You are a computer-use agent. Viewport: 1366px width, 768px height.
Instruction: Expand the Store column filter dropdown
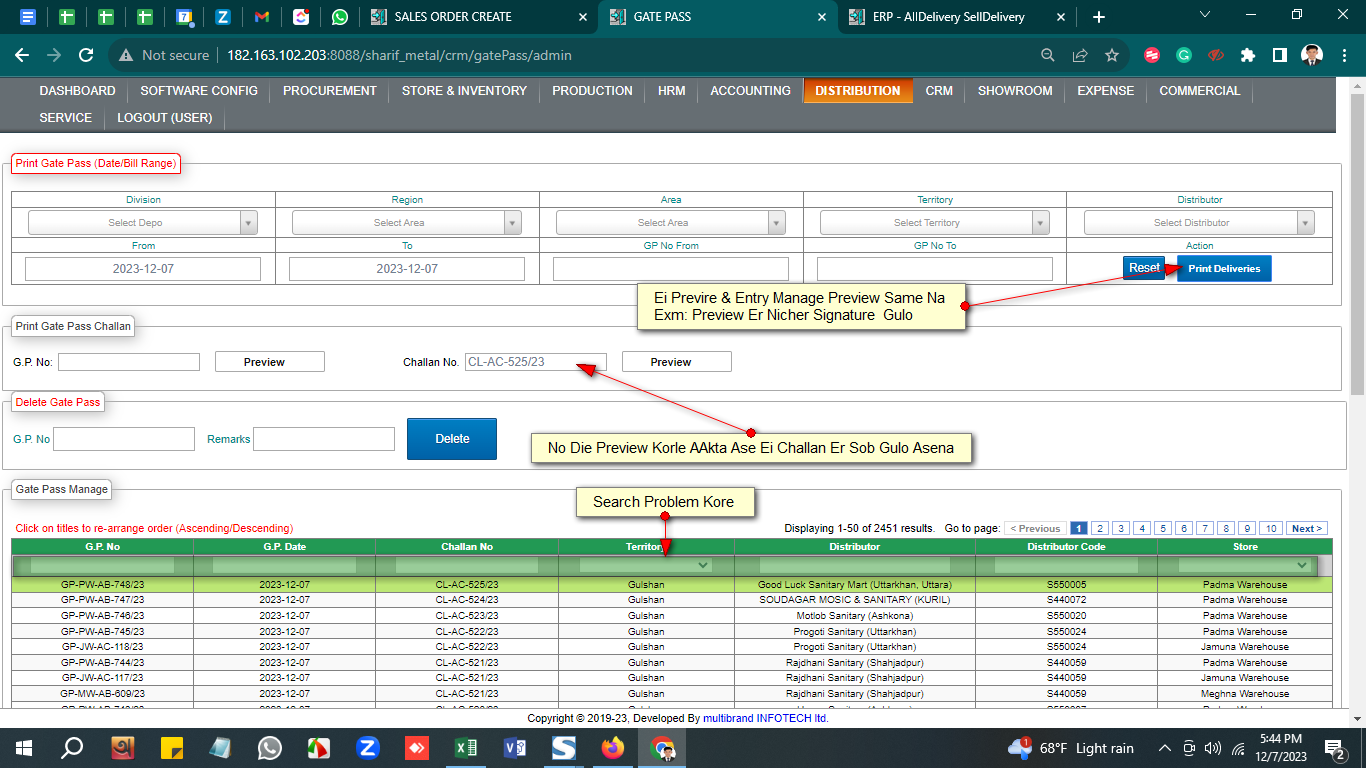pyautogui.click(x=1244, y=565)
